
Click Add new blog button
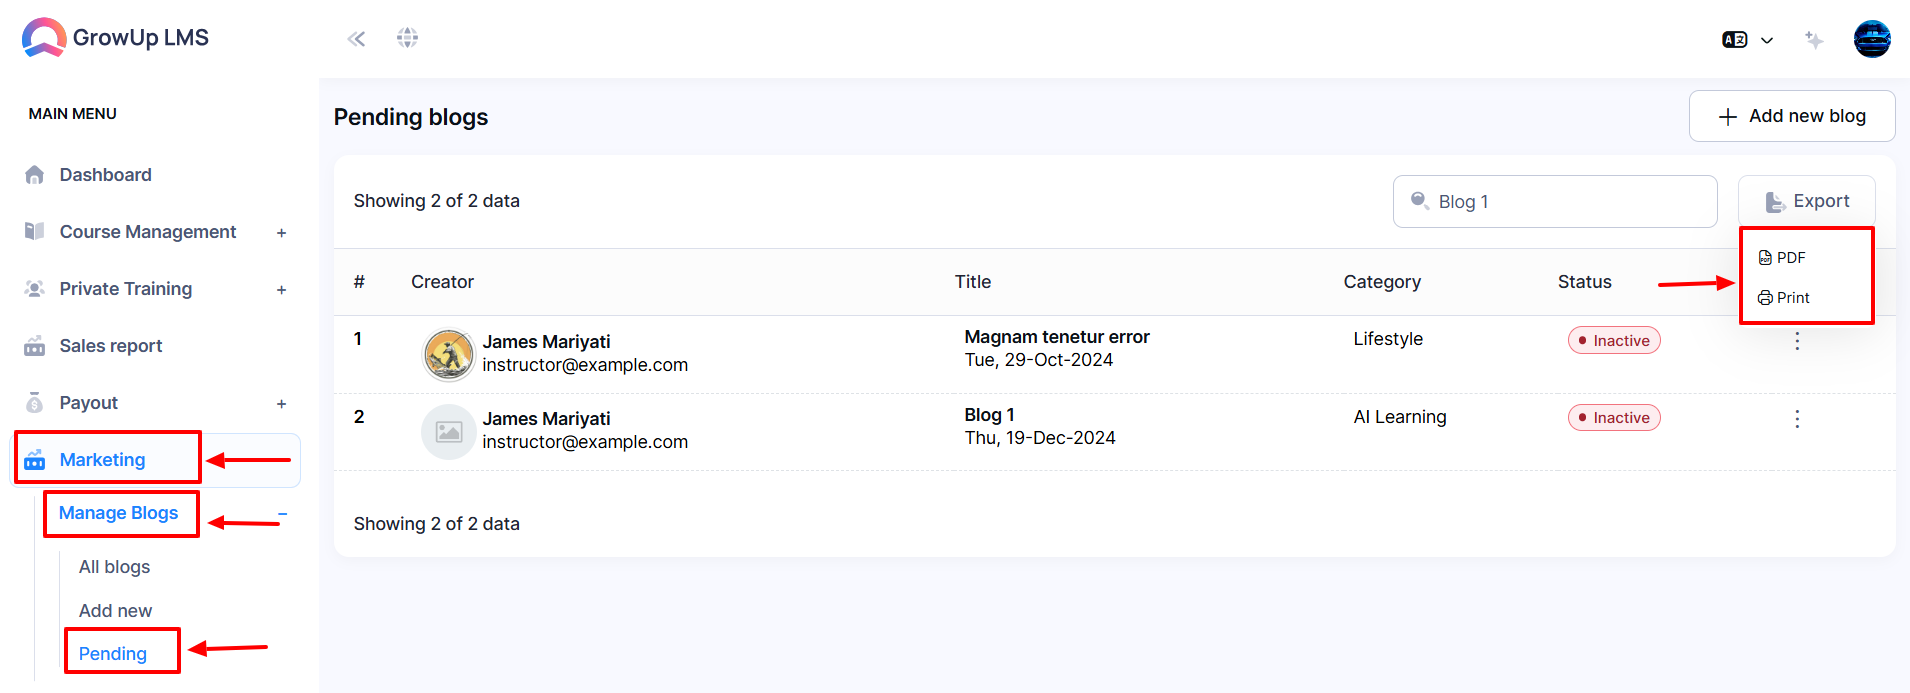pos(1792,116)
